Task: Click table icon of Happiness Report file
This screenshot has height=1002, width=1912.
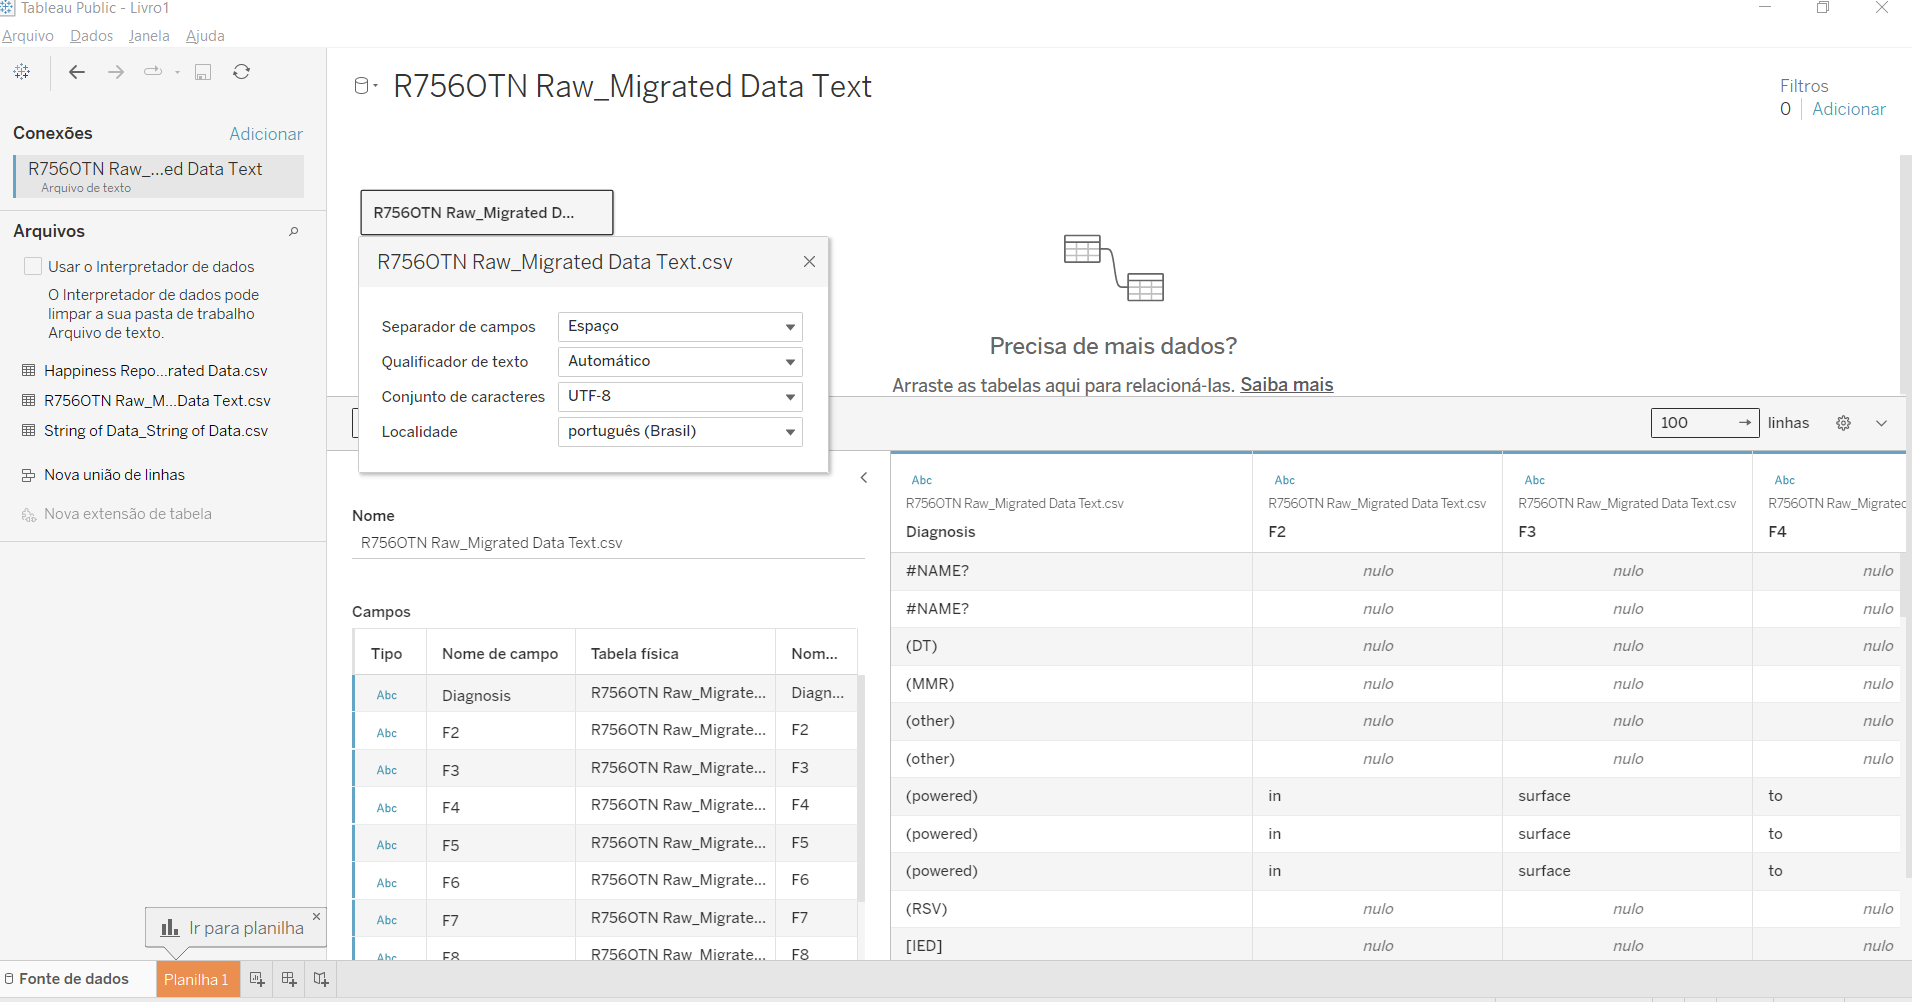Action: [x=29, y=370]
